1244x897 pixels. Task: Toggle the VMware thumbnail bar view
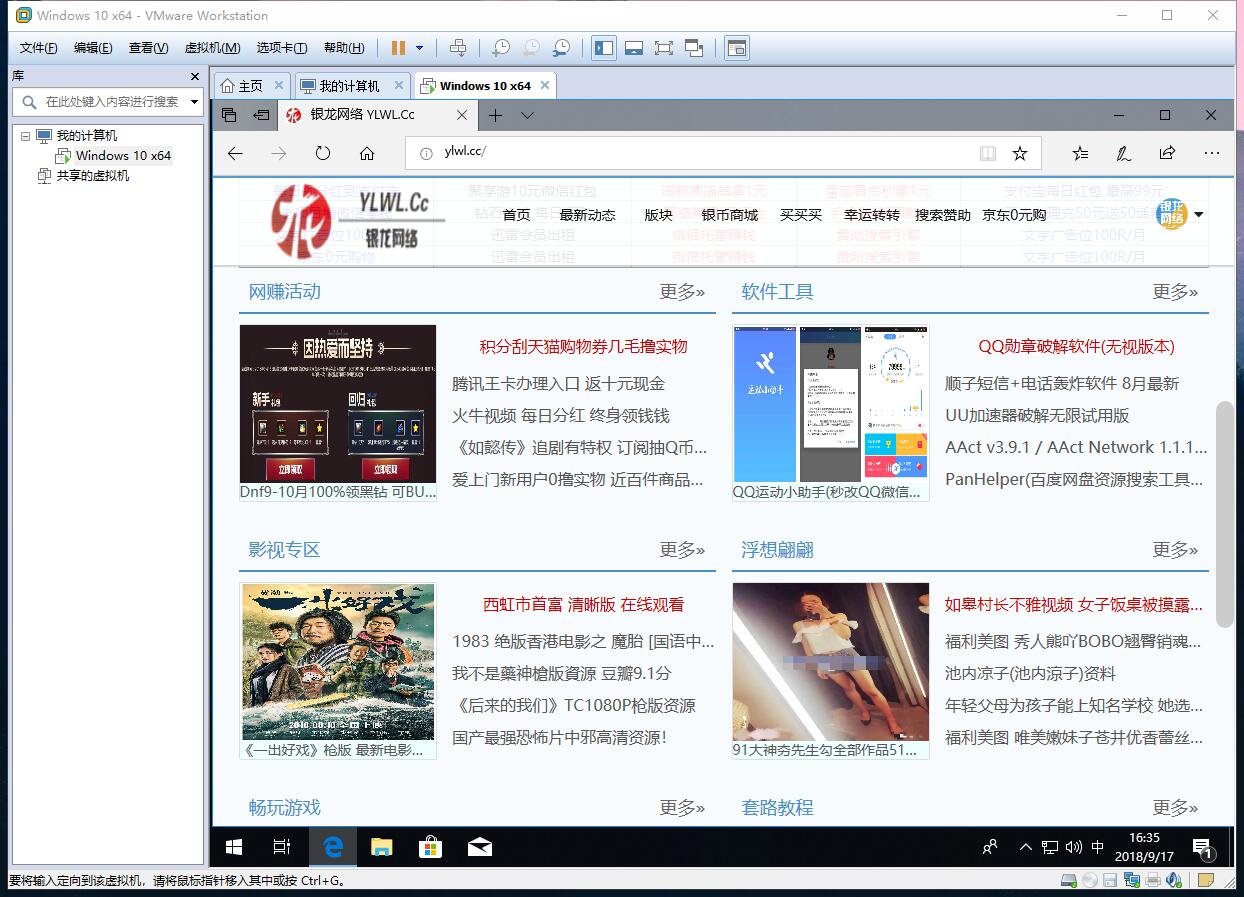(633, 48)
